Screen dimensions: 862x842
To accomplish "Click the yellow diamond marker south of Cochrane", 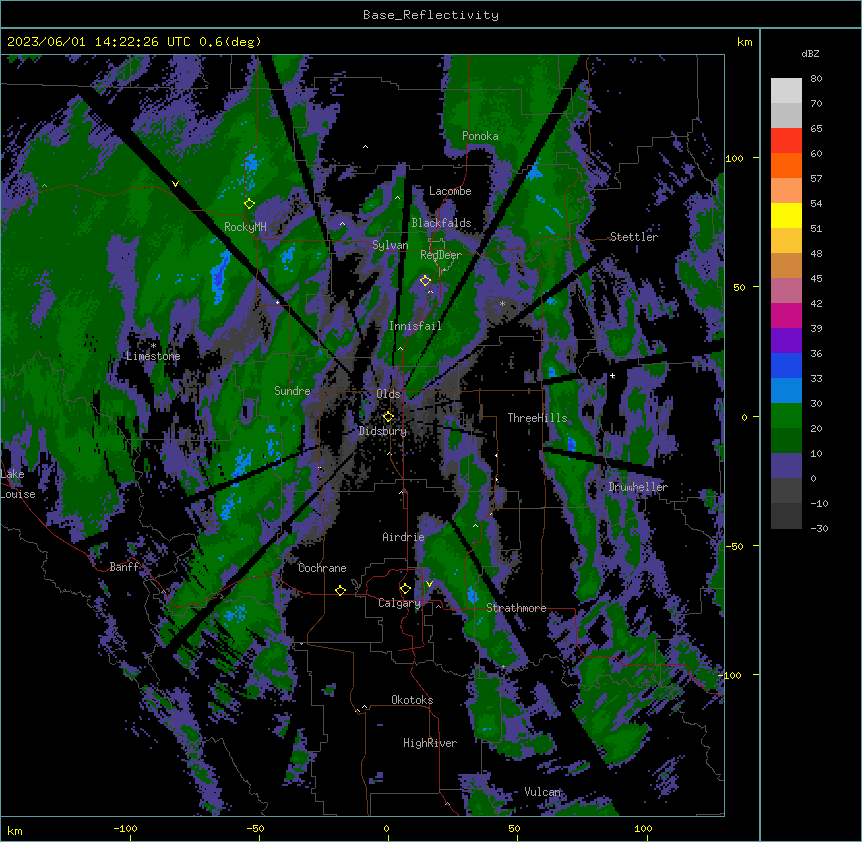I will tap(340, 590).
